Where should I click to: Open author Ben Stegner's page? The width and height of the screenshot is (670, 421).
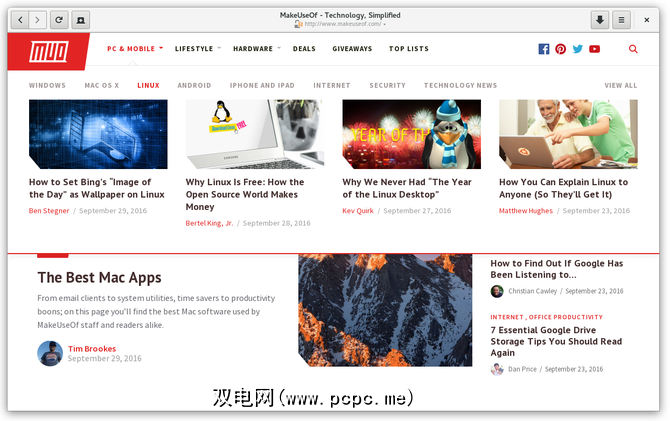point(49,211)
